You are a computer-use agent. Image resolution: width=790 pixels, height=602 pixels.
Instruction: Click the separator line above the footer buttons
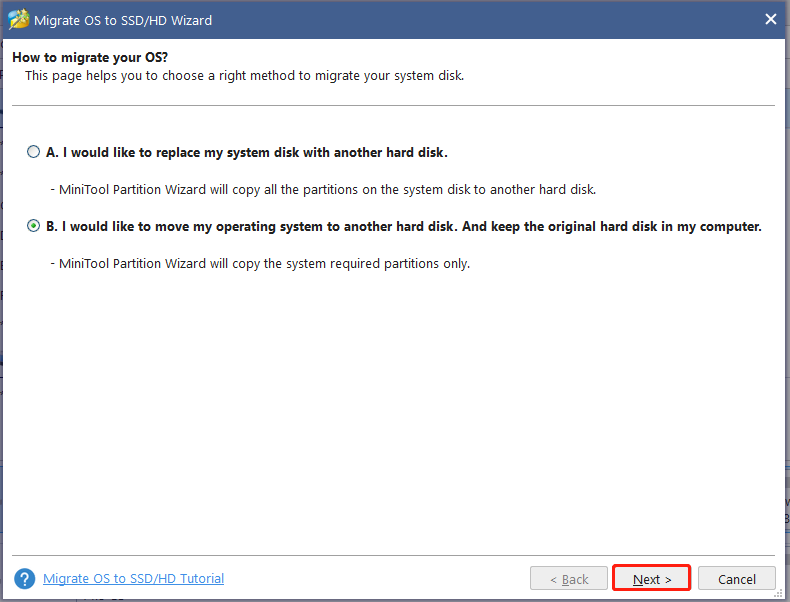[x=395, y=555]
